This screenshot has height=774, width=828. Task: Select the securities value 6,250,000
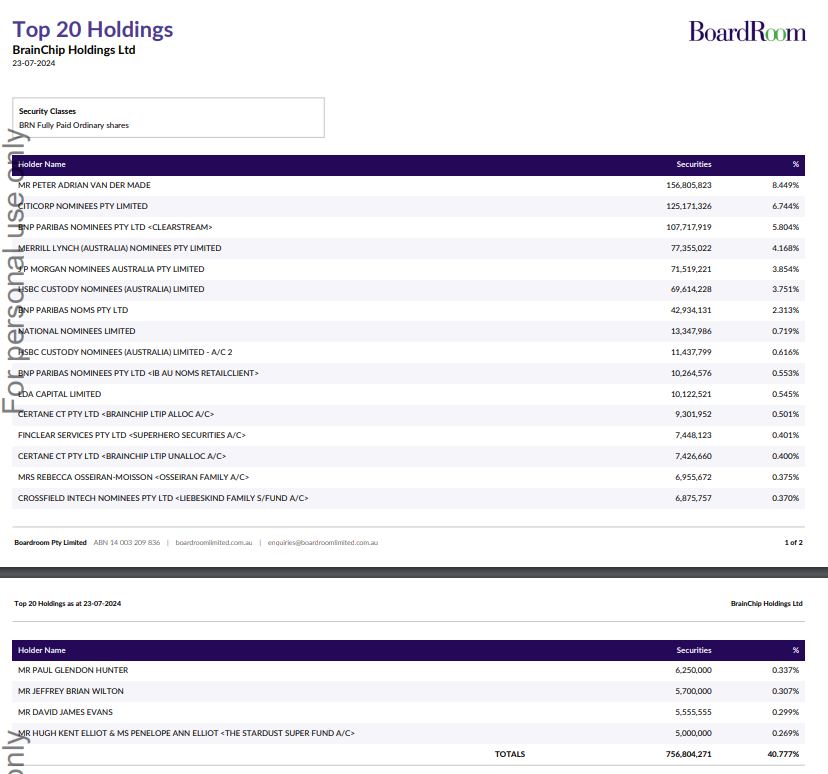click(x=693, y=671)
